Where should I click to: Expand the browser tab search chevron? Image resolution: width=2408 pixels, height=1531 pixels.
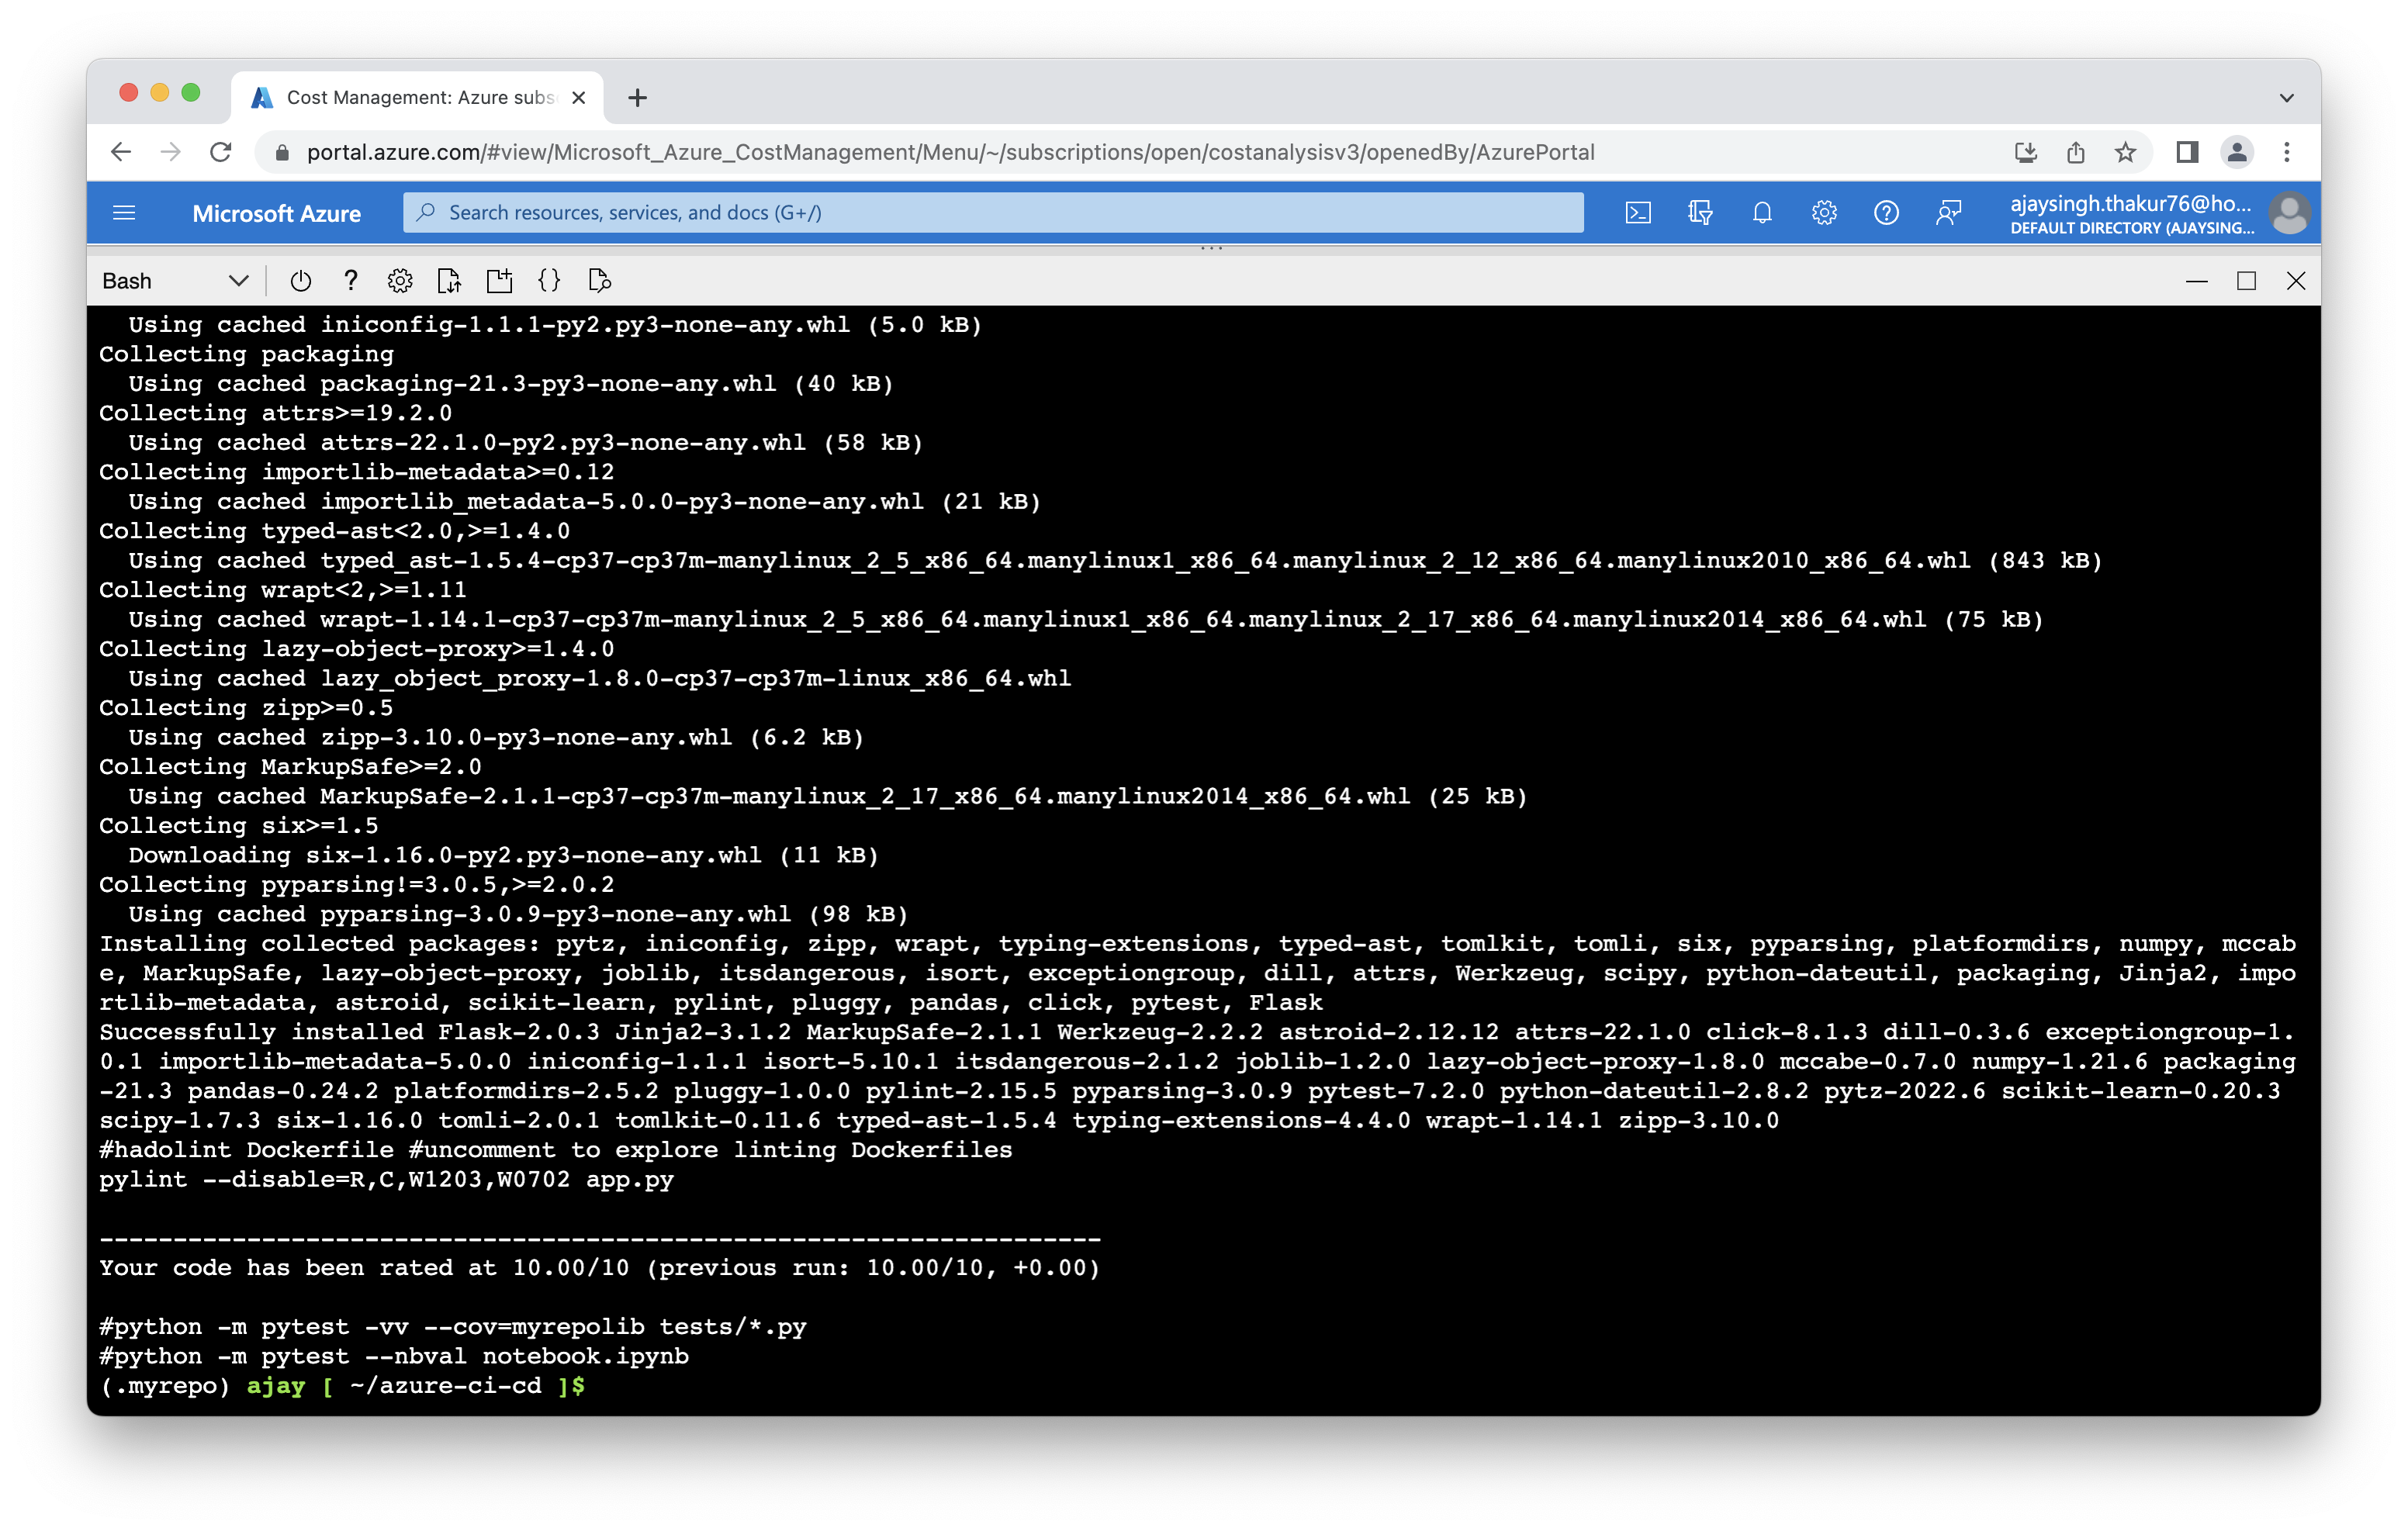pyautogui.click(x=2286, y=98)
